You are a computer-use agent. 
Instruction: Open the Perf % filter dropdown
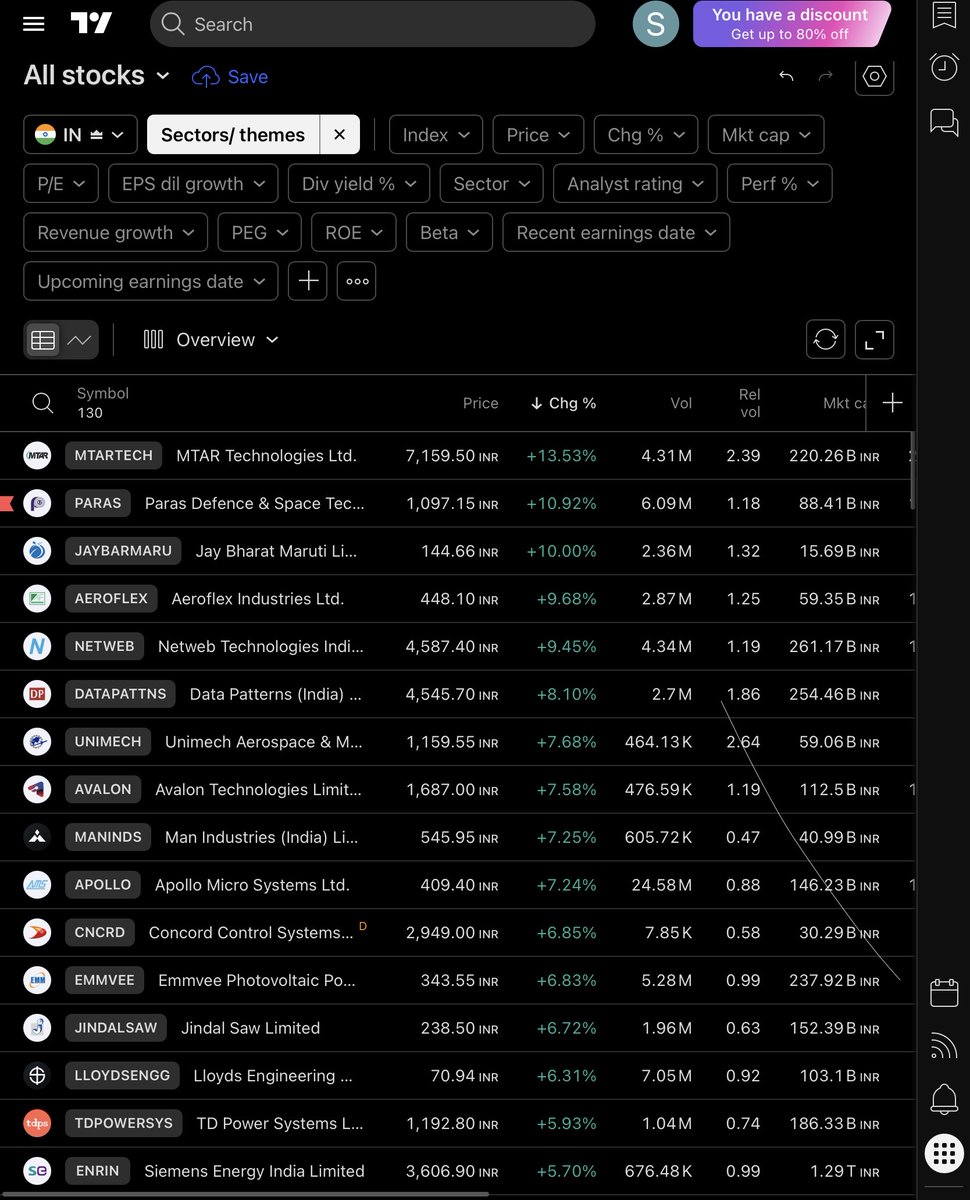[x=779, y=184]
